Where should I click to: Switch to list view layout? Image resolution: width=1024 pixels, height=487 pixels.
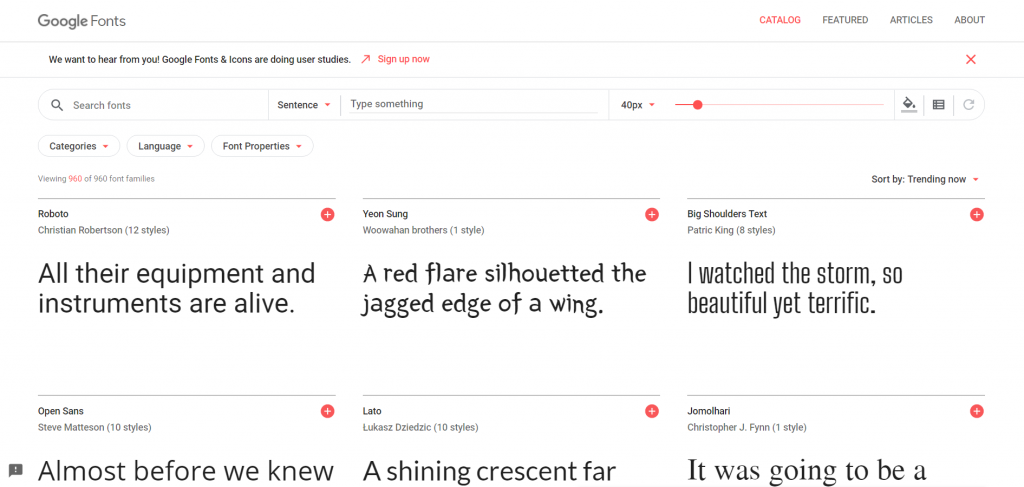pos(938,104)
